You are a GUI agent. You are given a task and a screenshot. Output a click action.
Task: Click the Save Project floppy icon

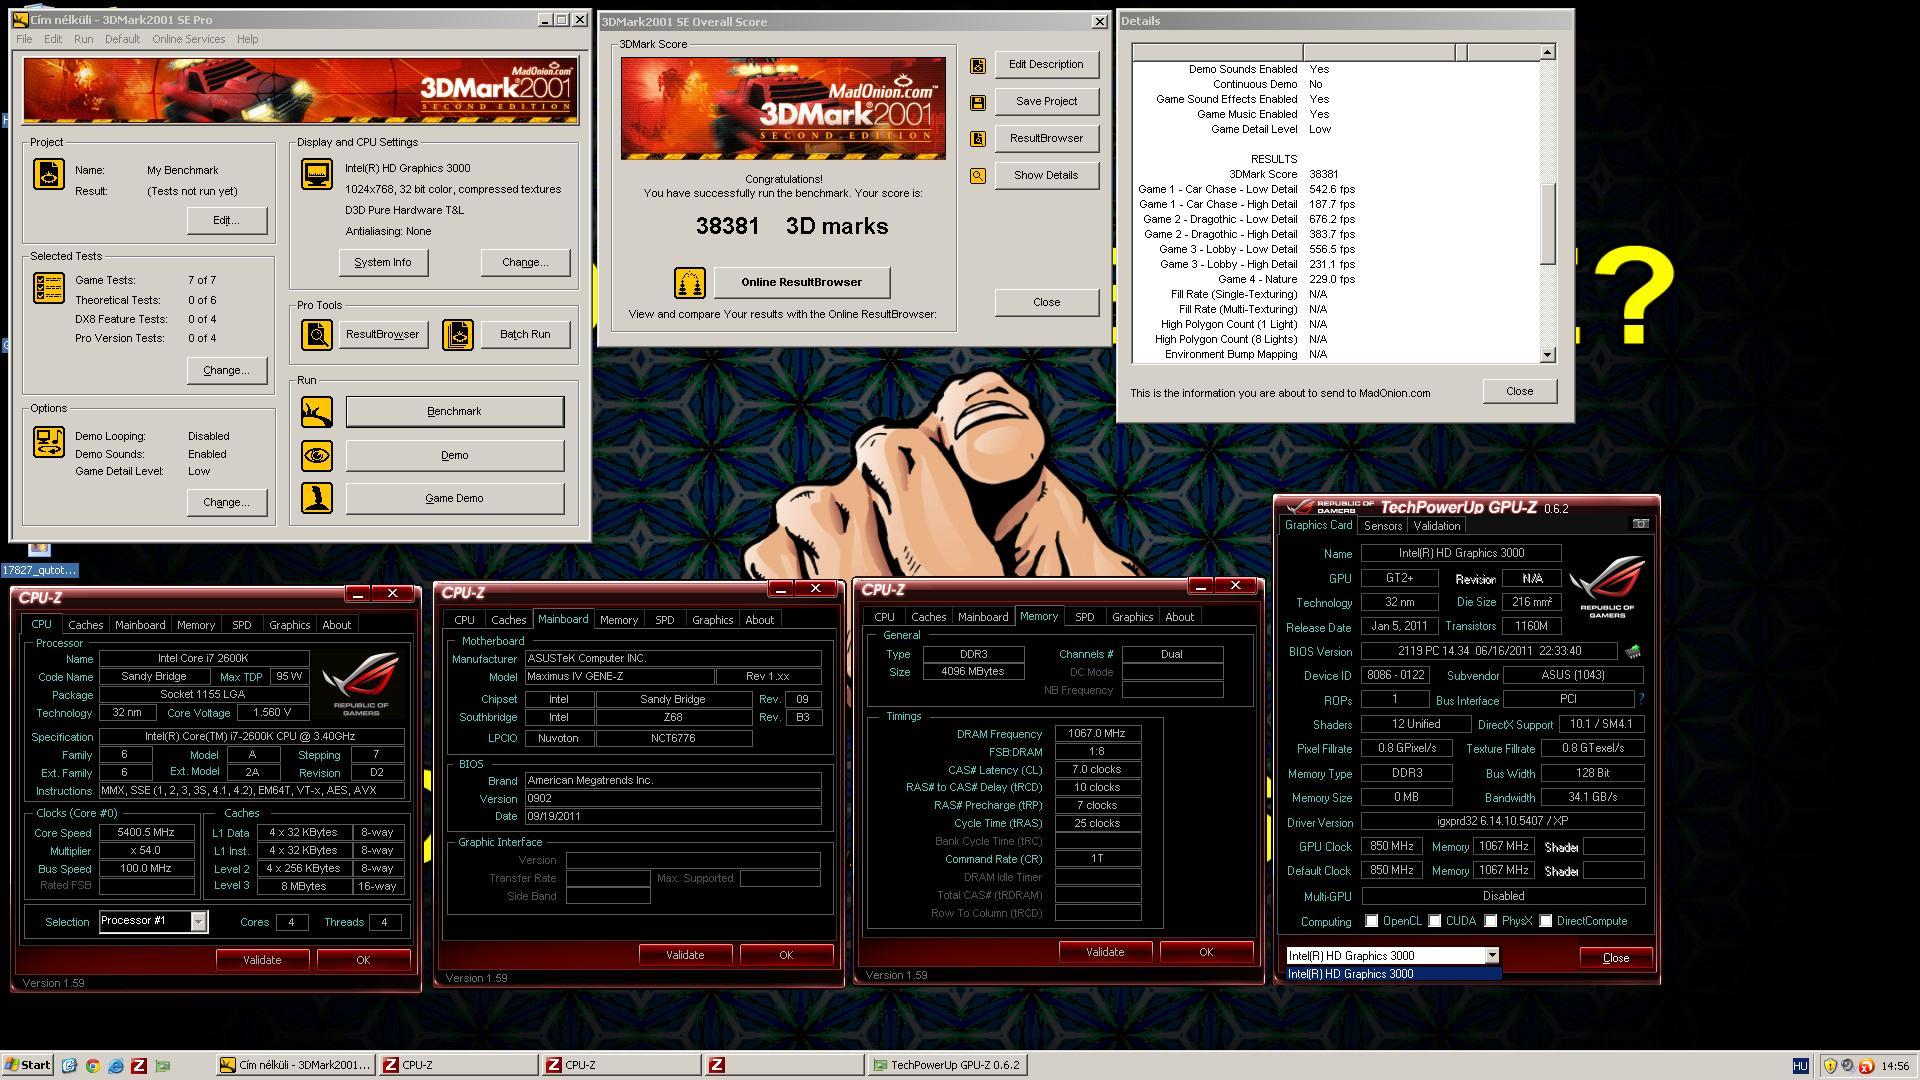point(978,102)
